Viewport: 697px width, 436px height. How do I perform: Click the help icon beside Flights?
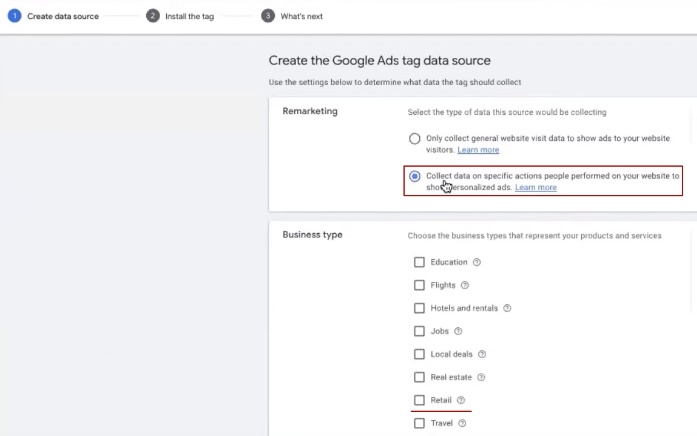point(465,285)
